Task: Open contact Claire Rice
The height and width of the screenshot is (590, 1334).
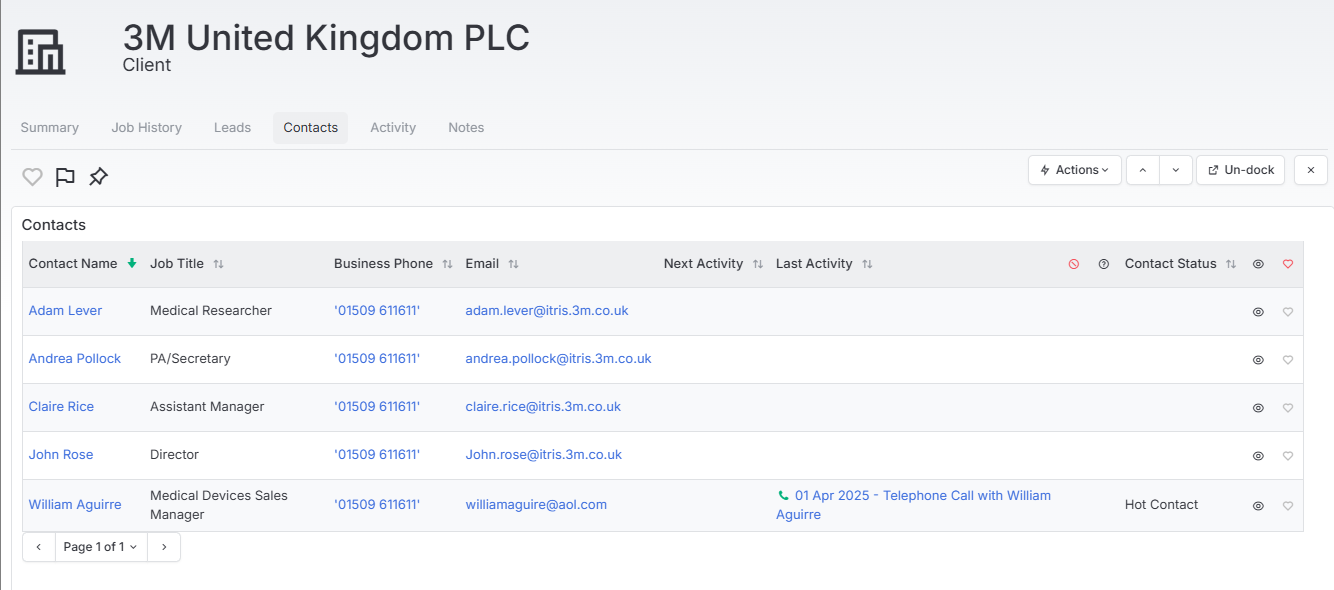Action: tap(61, 407)
